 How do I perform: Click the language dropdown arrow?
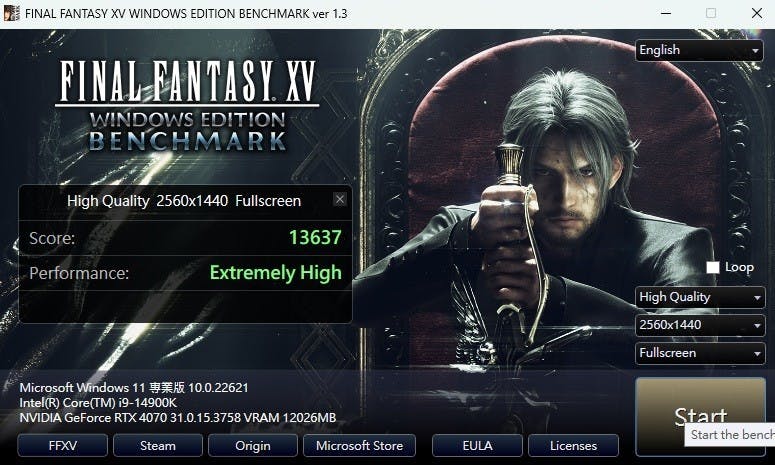pyautogui.click(x=755, y=50)
